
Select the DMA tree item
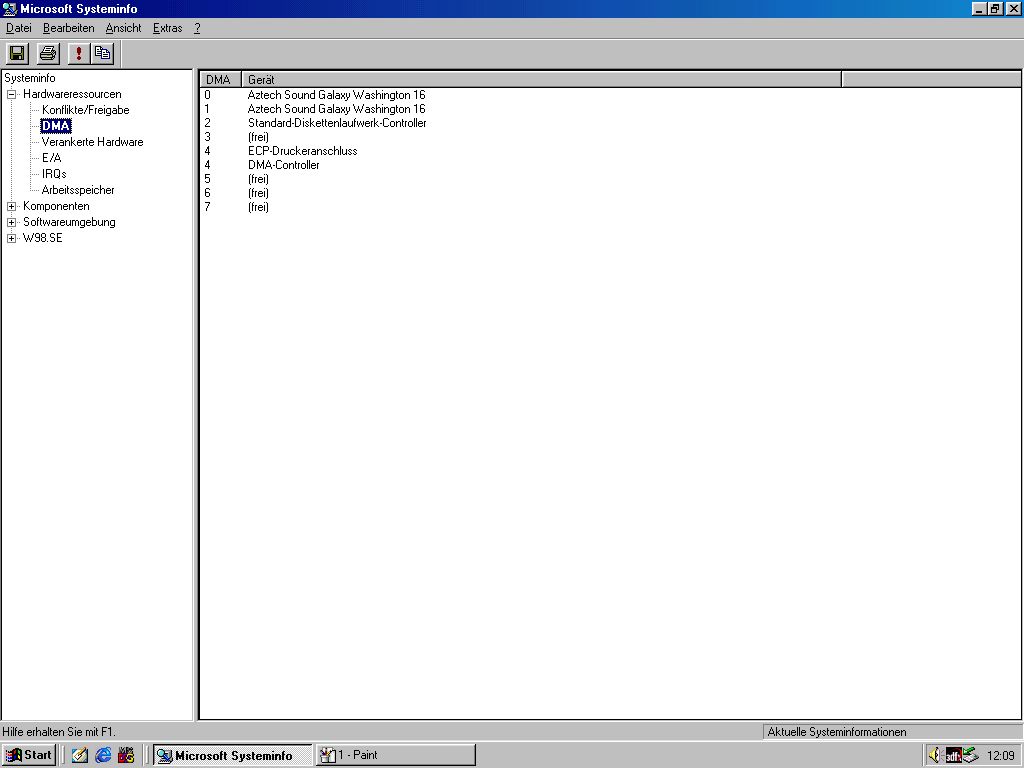tap(56, 125)
